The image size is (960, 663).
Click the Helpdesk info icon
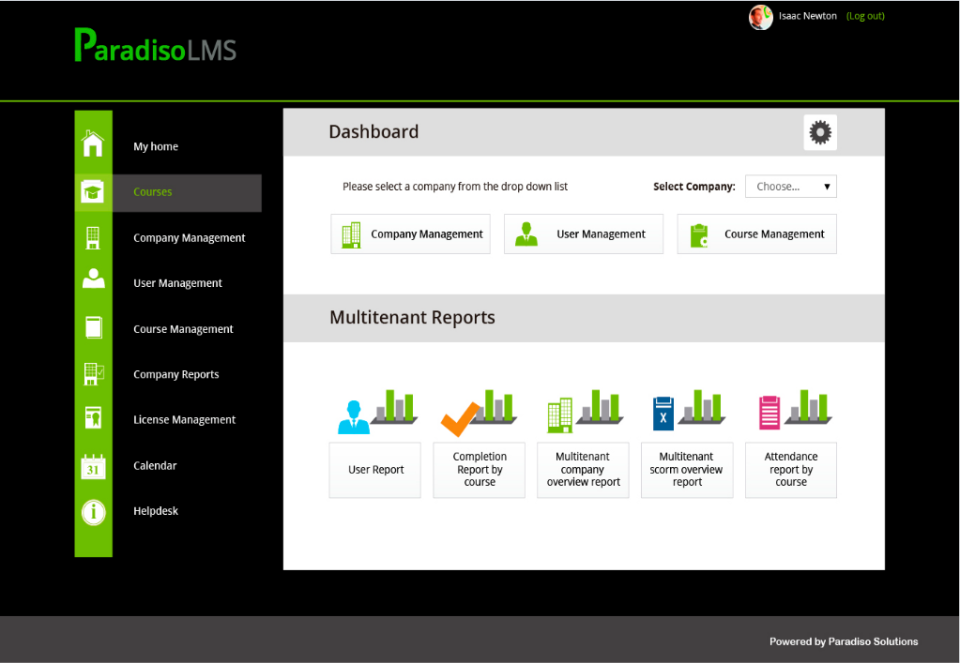(93, 512)
